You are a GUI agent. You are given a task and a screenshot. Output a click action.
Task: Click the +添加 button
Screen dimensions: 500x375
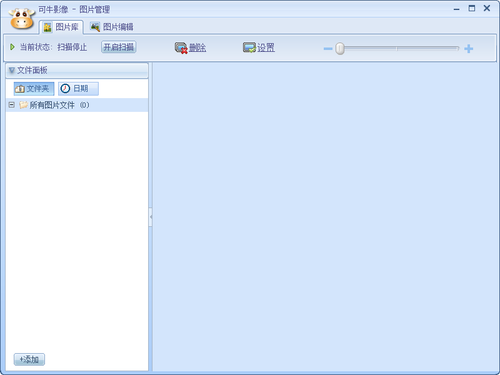(29, 359)
